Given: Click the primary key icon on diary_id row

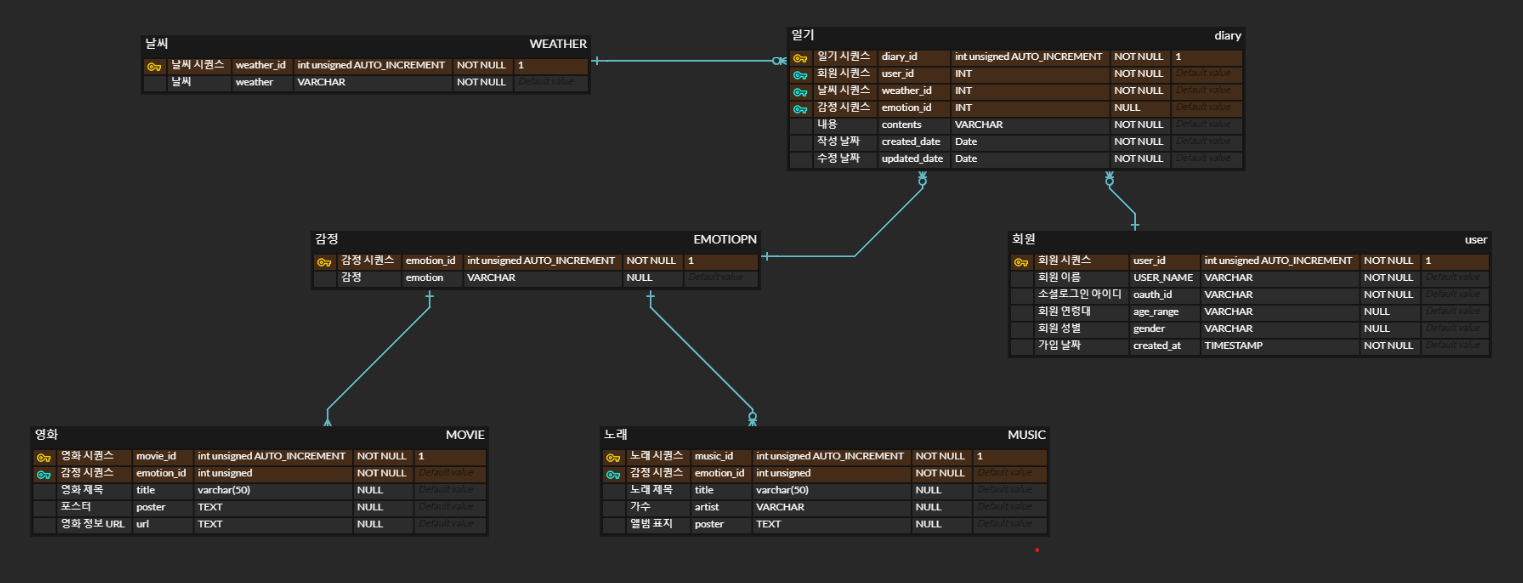Looking at the screenshot, I should [x=800, y=58].
